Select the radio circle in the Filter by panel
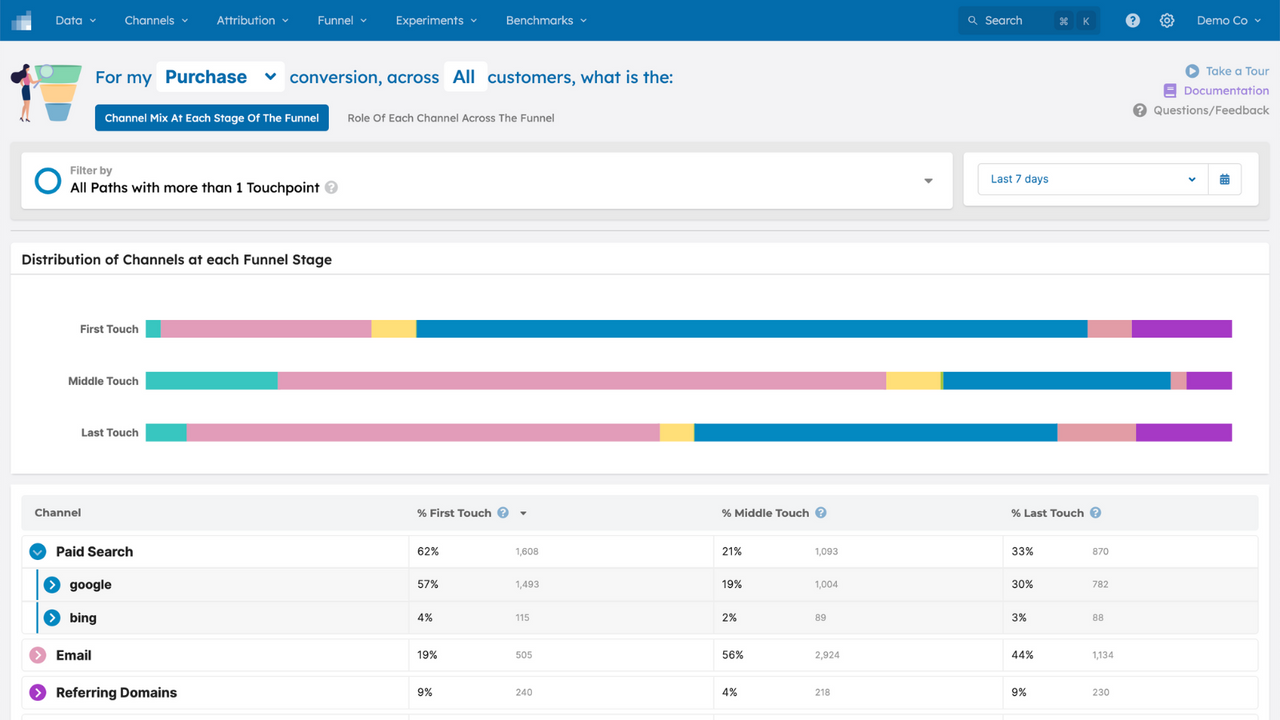This screenshot has width=1280, height=720. [47, 180]
